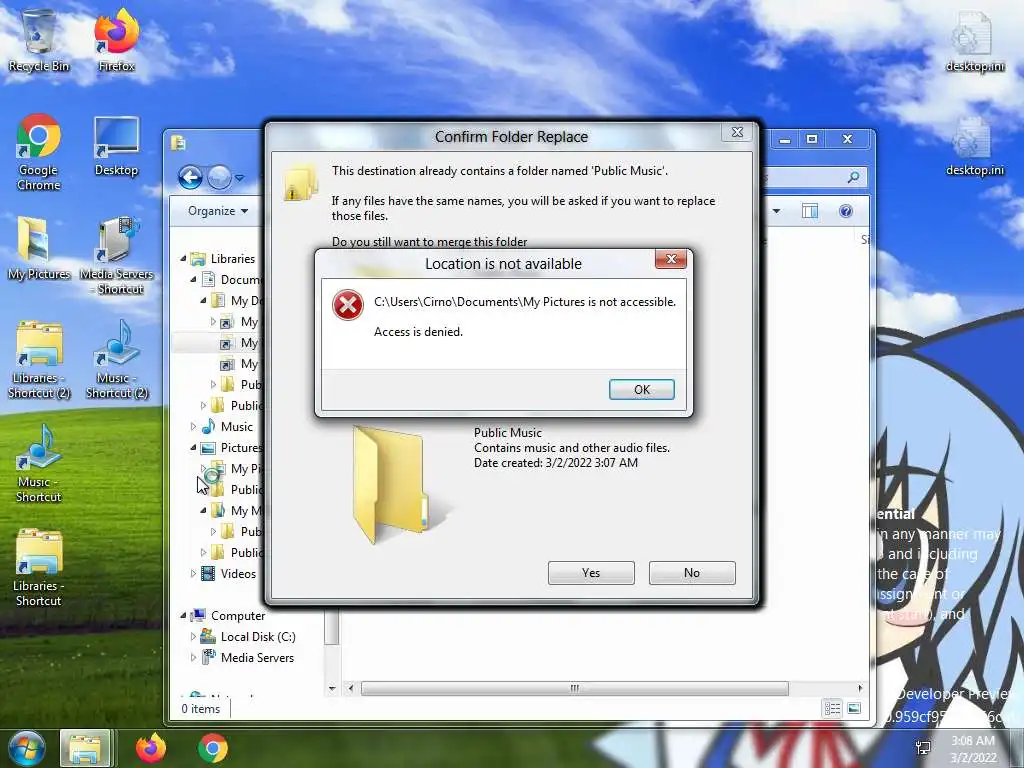Click Yes in Confirm Folder Replace
Image resolution: width=1024 pixels, height=768 pixels.
coord(591,573)
